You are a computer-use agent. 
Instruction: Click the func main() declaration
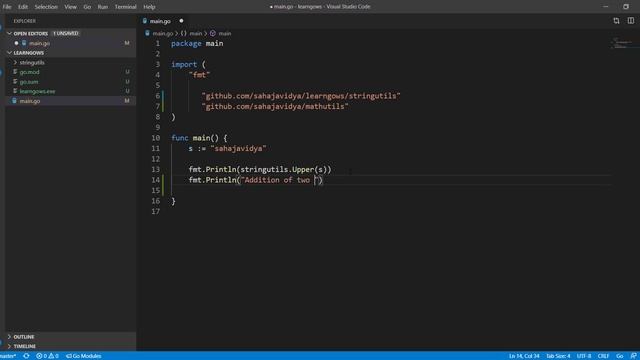199,138
